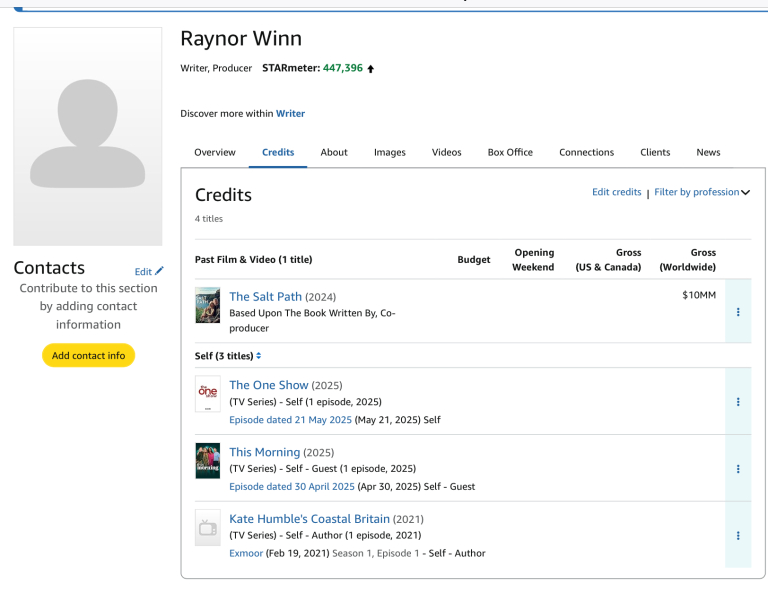Open Kate Humble's Coastal Britain TV placeholder thumbnail
768x600 pixels.
click(208, 528)
